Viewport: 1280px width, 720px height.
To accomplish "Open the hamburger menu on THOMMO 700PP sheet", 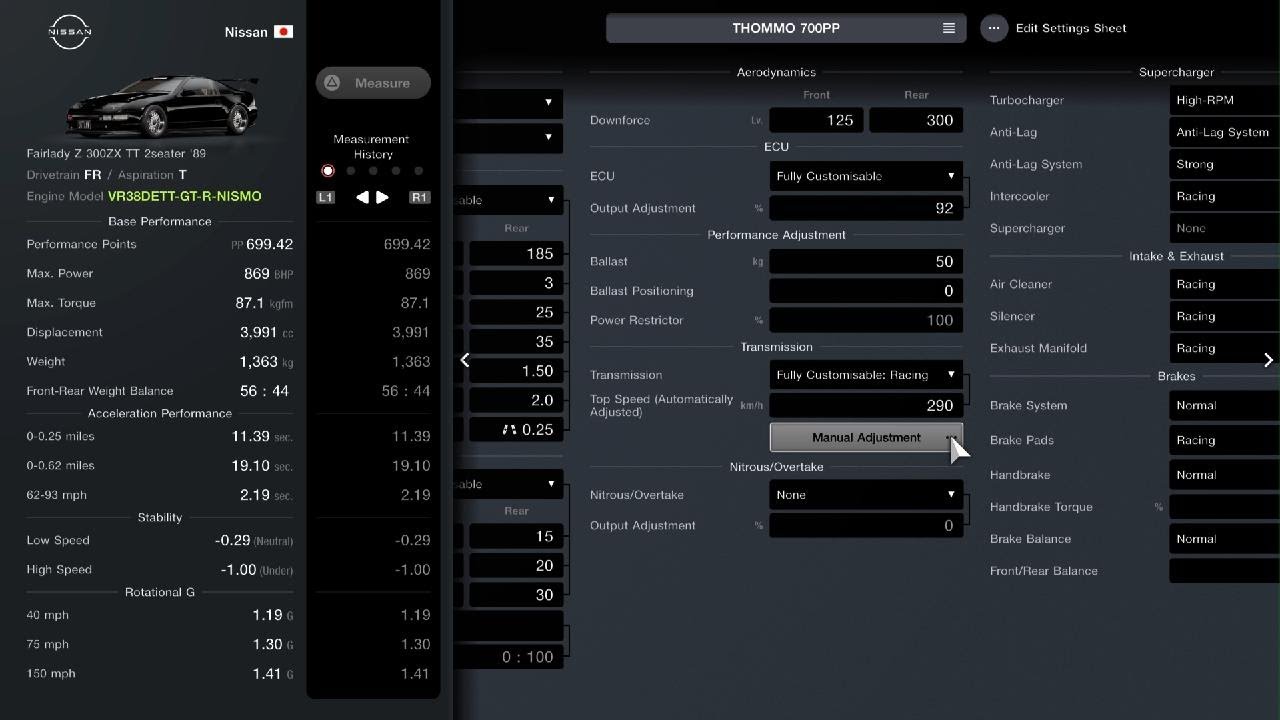I will click(948, 28).
